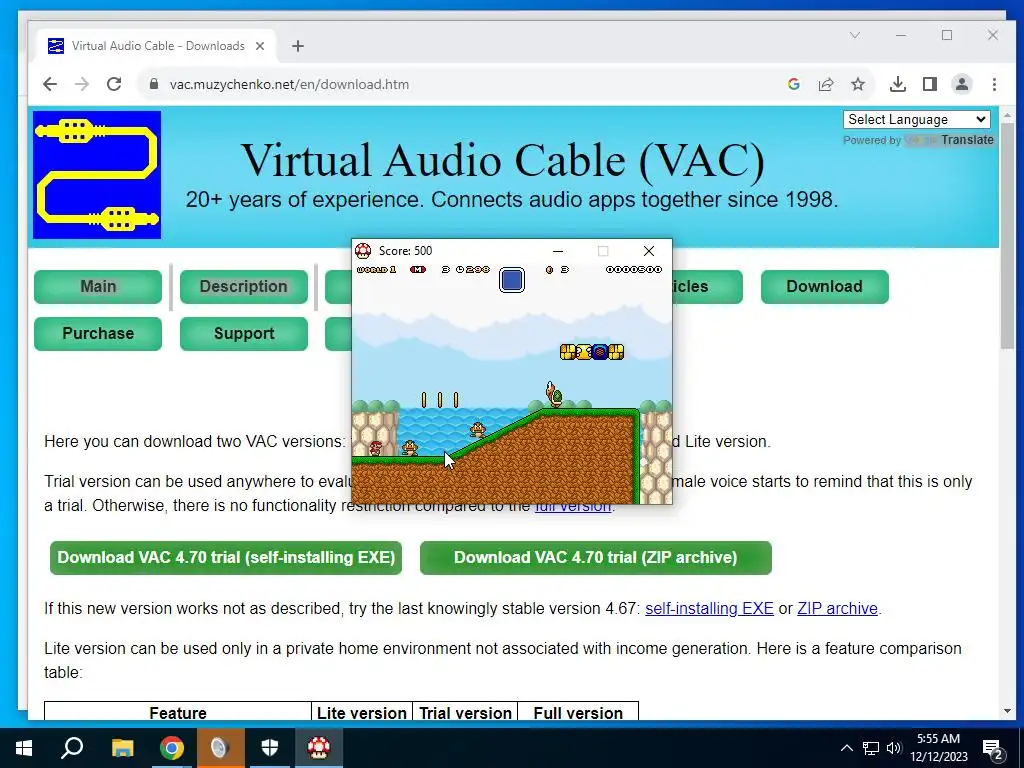Bookmark this page with the star icon
Viewport: 1024px width, 768px height.
858,84
